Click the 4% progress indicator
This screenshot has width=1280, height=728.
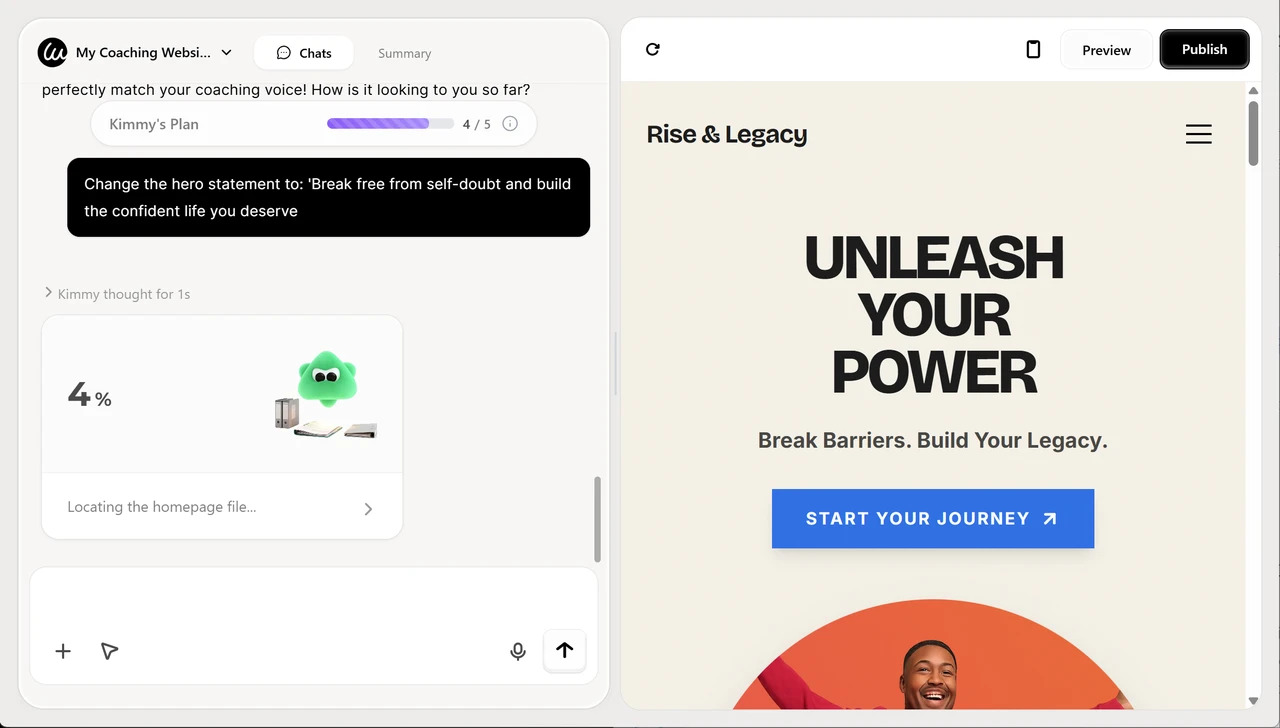[89, 395]
